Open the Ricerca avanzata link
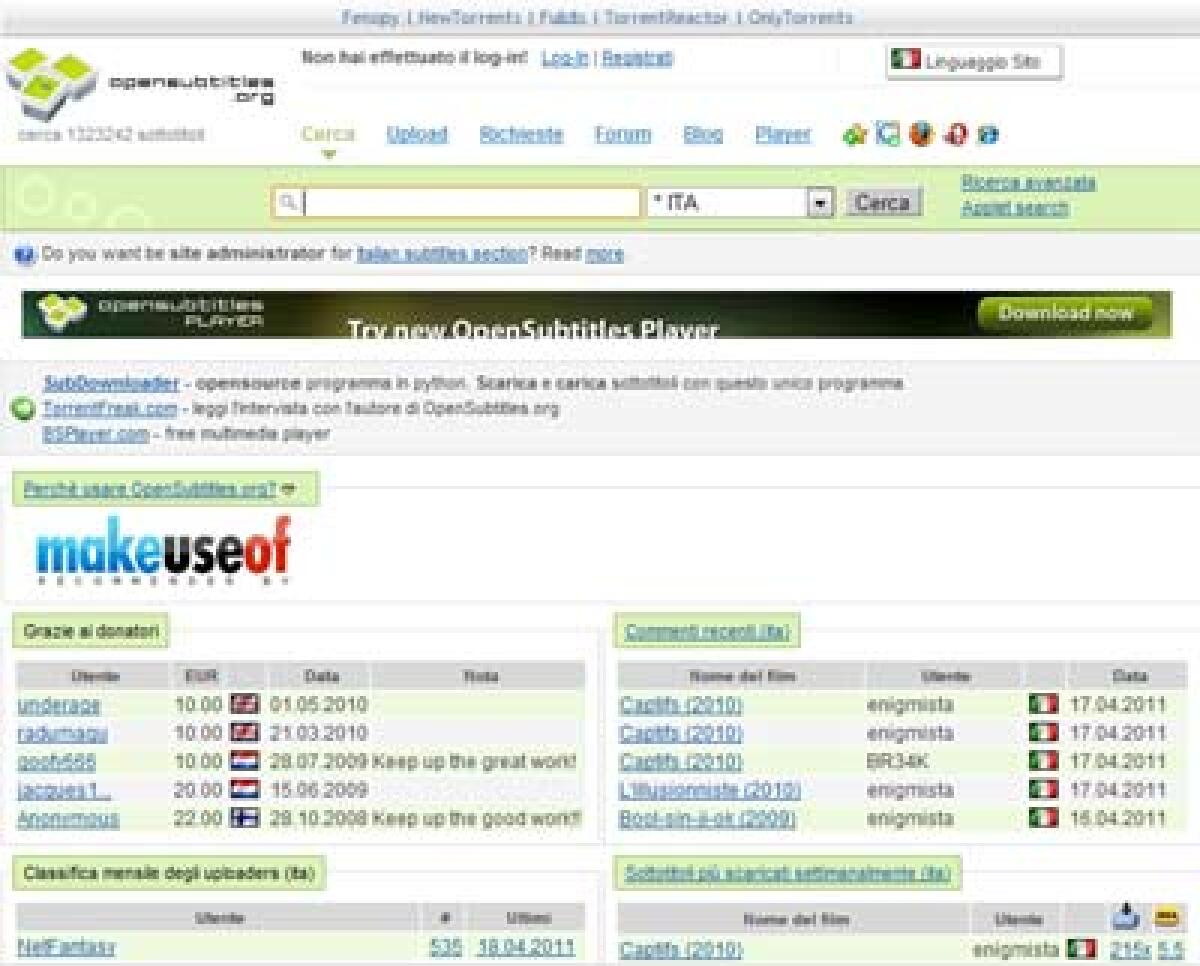The width and height of the screenshot is (1200, 966). click(x=1028, y=183)
